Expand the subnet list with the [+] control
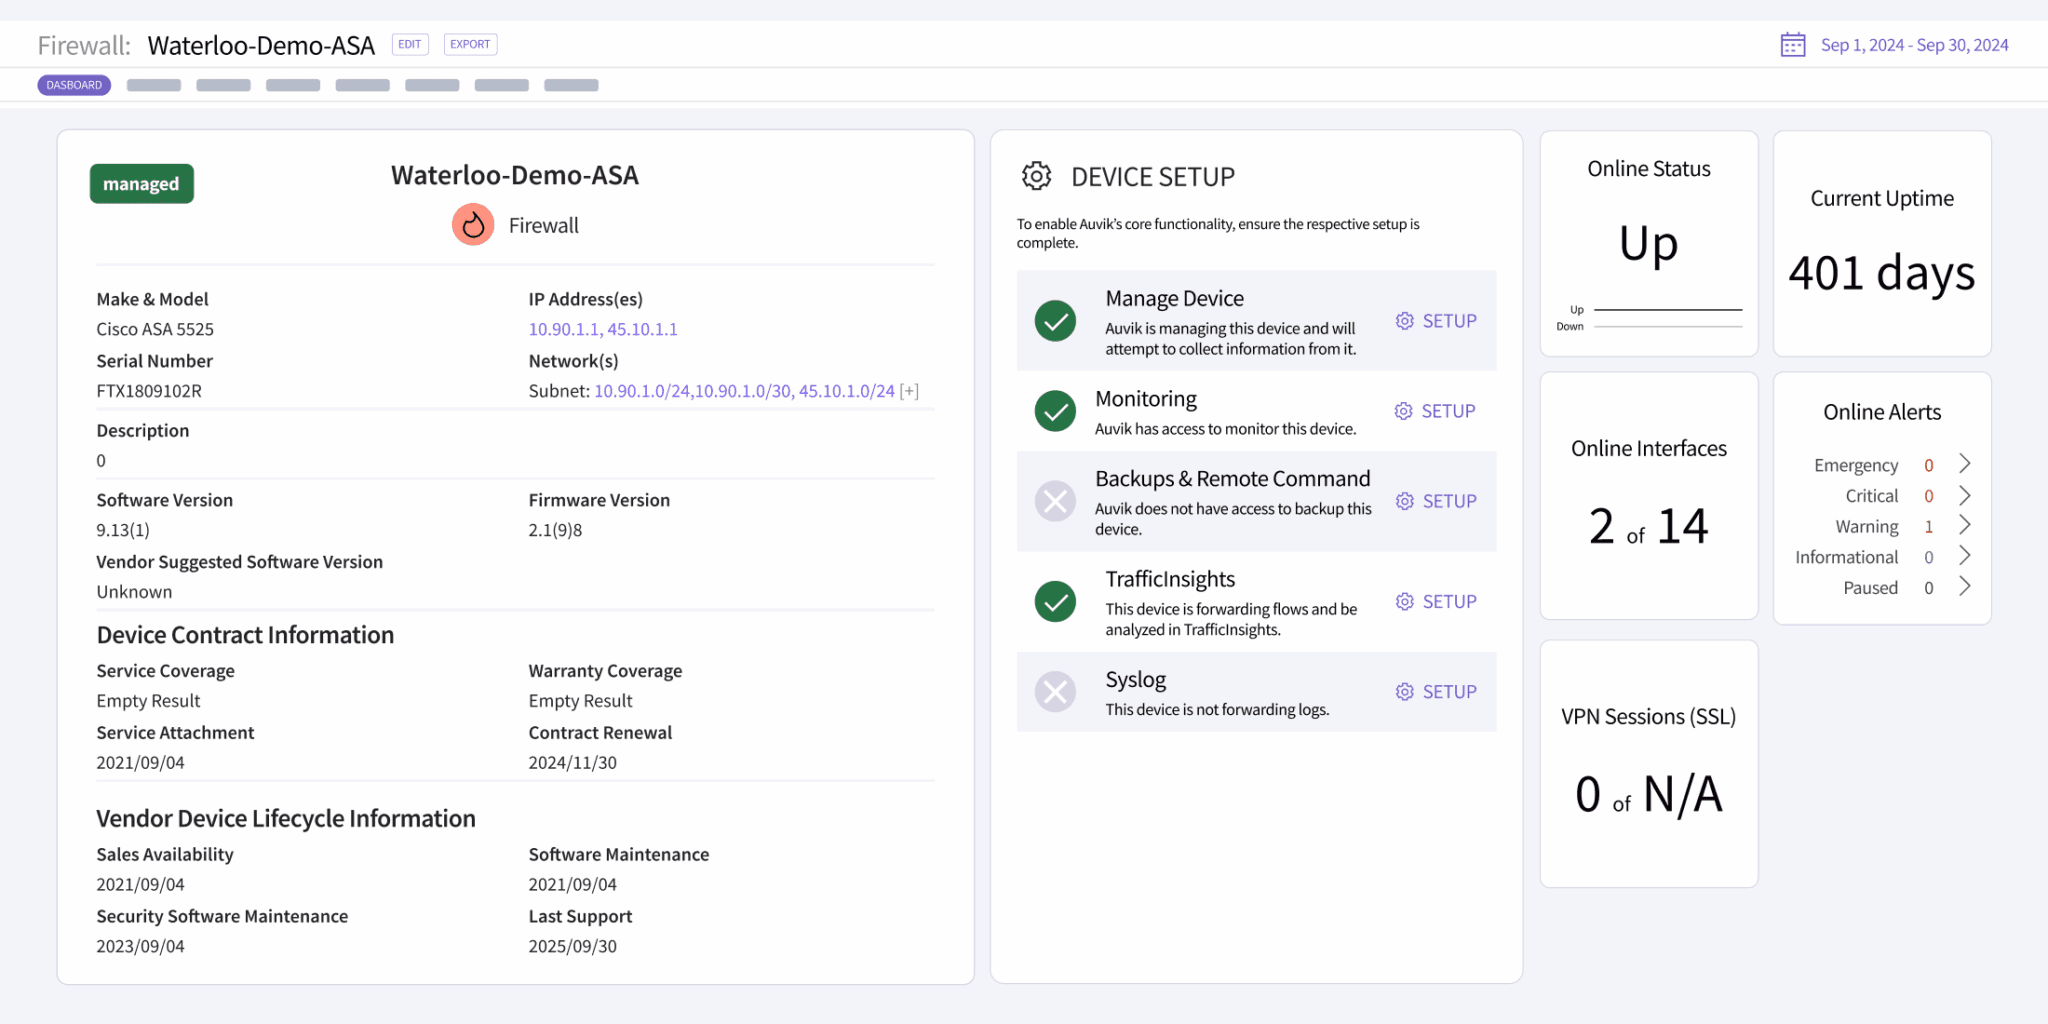Viewport: 2048px width, 1024px height. pyautogui.click(x=908, y=391)
